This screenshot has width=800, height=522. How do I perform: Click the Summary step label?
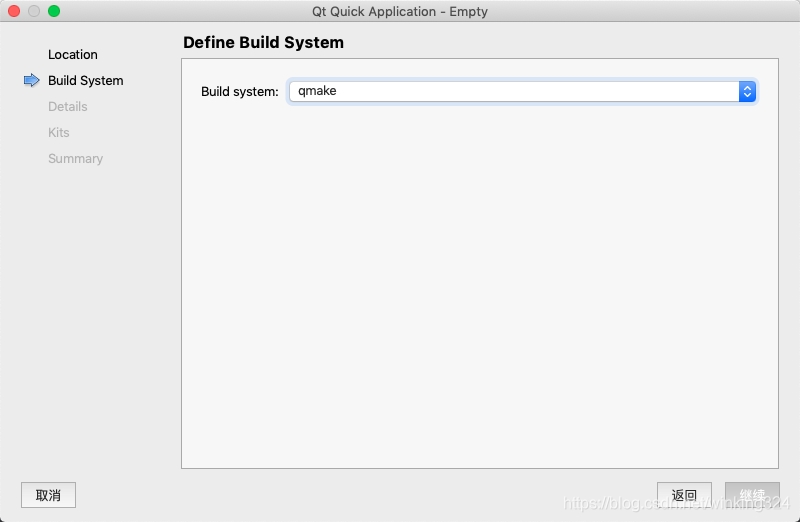(x=76, y=159)
